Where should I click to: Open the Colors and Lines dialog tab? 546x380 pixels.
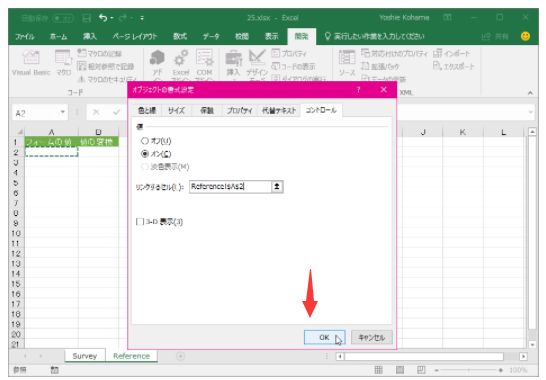tap(147, 110)
